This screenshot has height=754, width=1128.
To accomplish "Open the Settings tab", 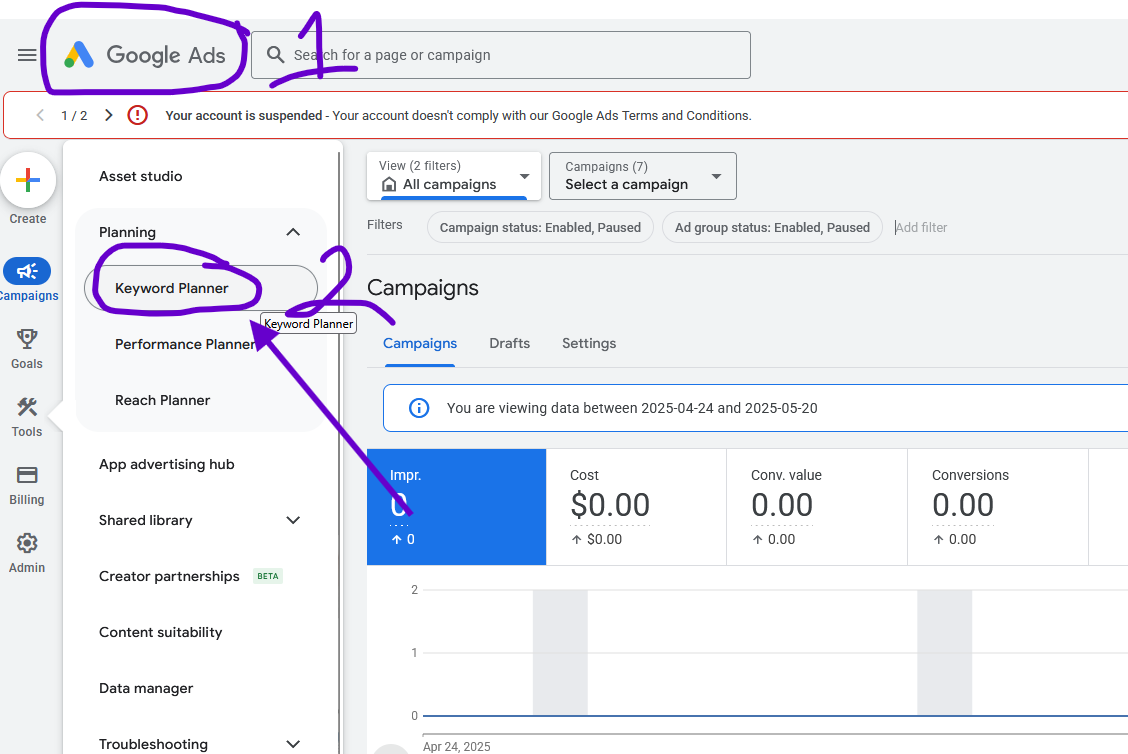I will coord(588,343).
